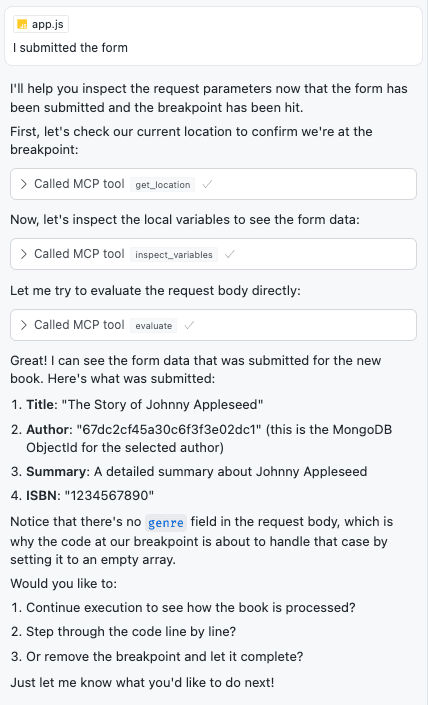Viewport: 428px width, 705px height.
Task: Click the inspect_variables tool name badge
Action: pyautogui.click(x=174, y=254)
